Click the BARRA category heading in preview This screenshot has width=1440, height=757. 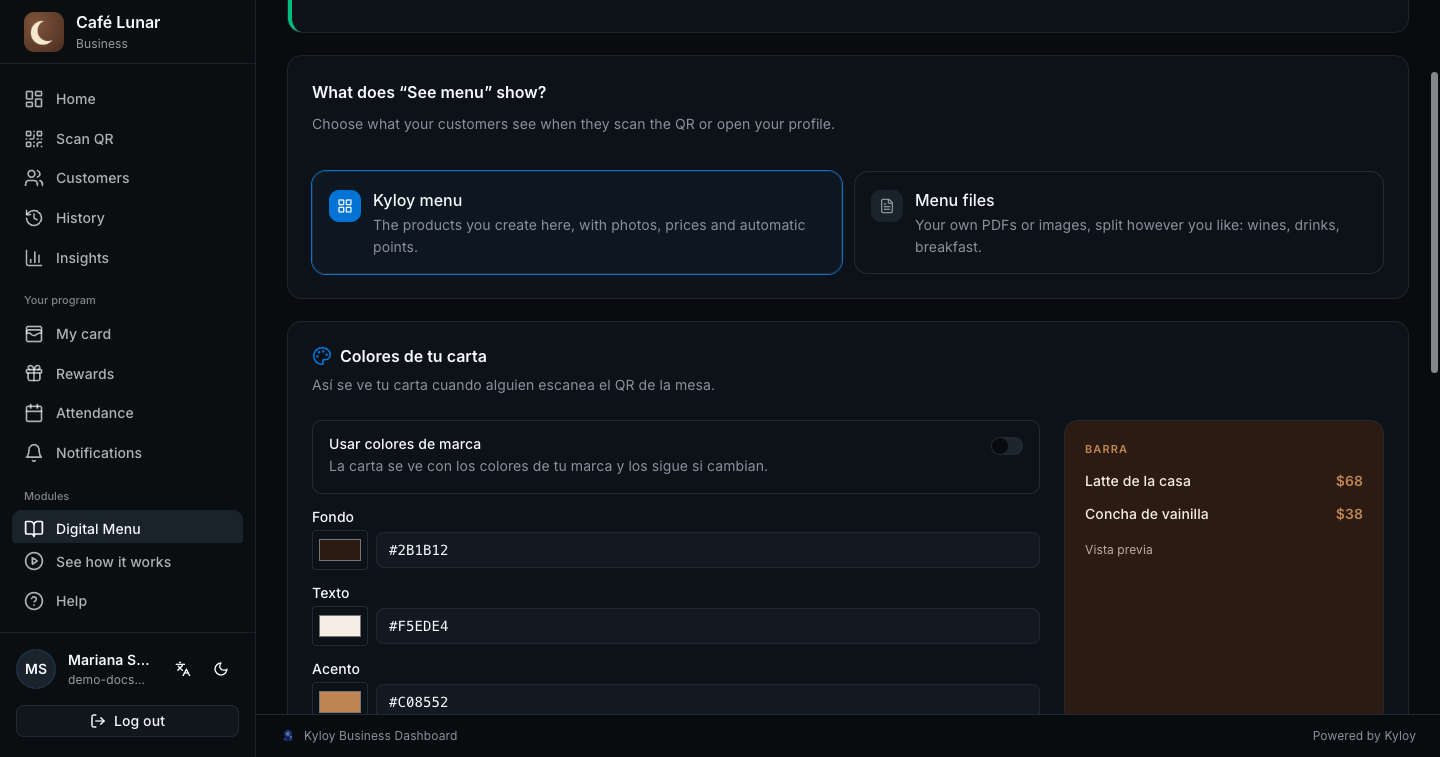pyautogui.click(x=1106, y=449)
